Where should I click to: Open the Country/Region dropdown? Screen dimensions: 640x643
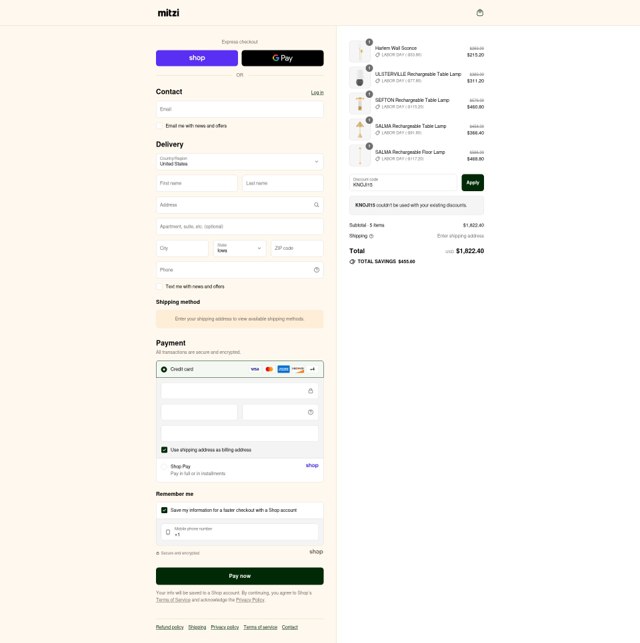tap(239, 162)
